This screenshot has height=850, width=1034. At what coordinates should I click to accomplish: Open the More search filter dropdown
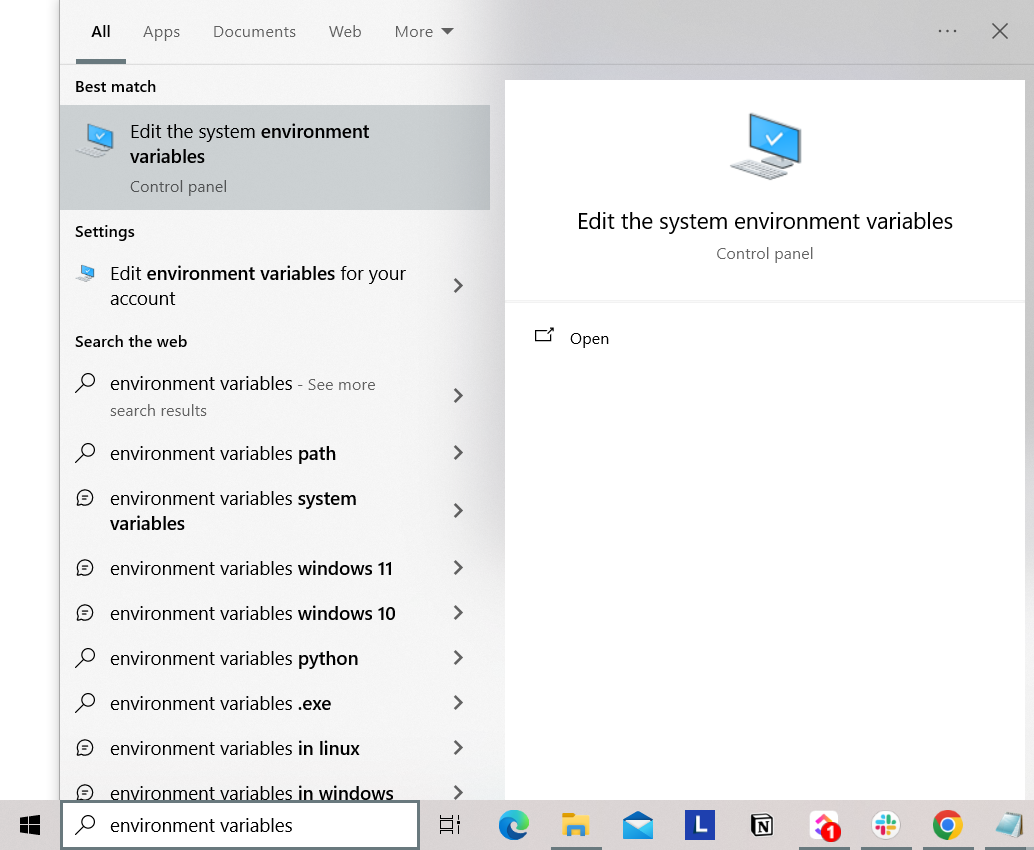point(423,31)
